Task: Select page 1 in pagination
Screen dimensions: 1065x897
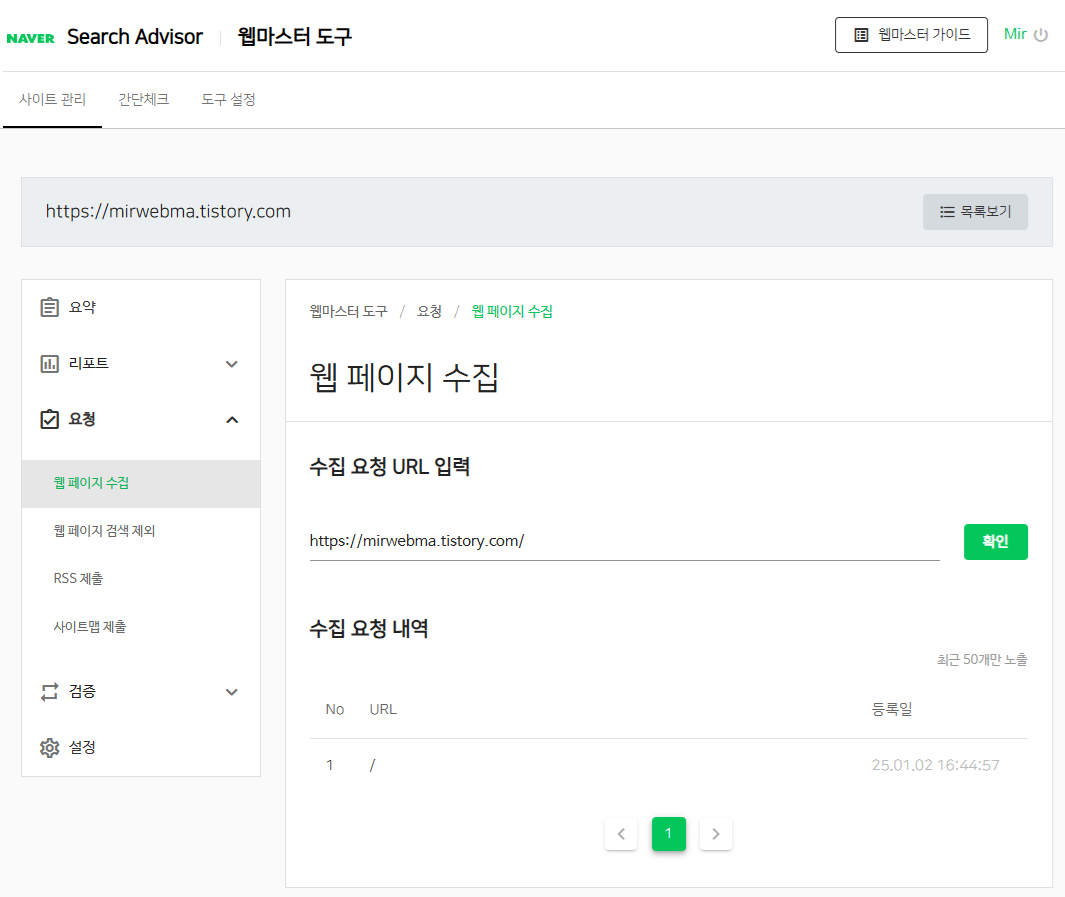Action: click(668, 834)
